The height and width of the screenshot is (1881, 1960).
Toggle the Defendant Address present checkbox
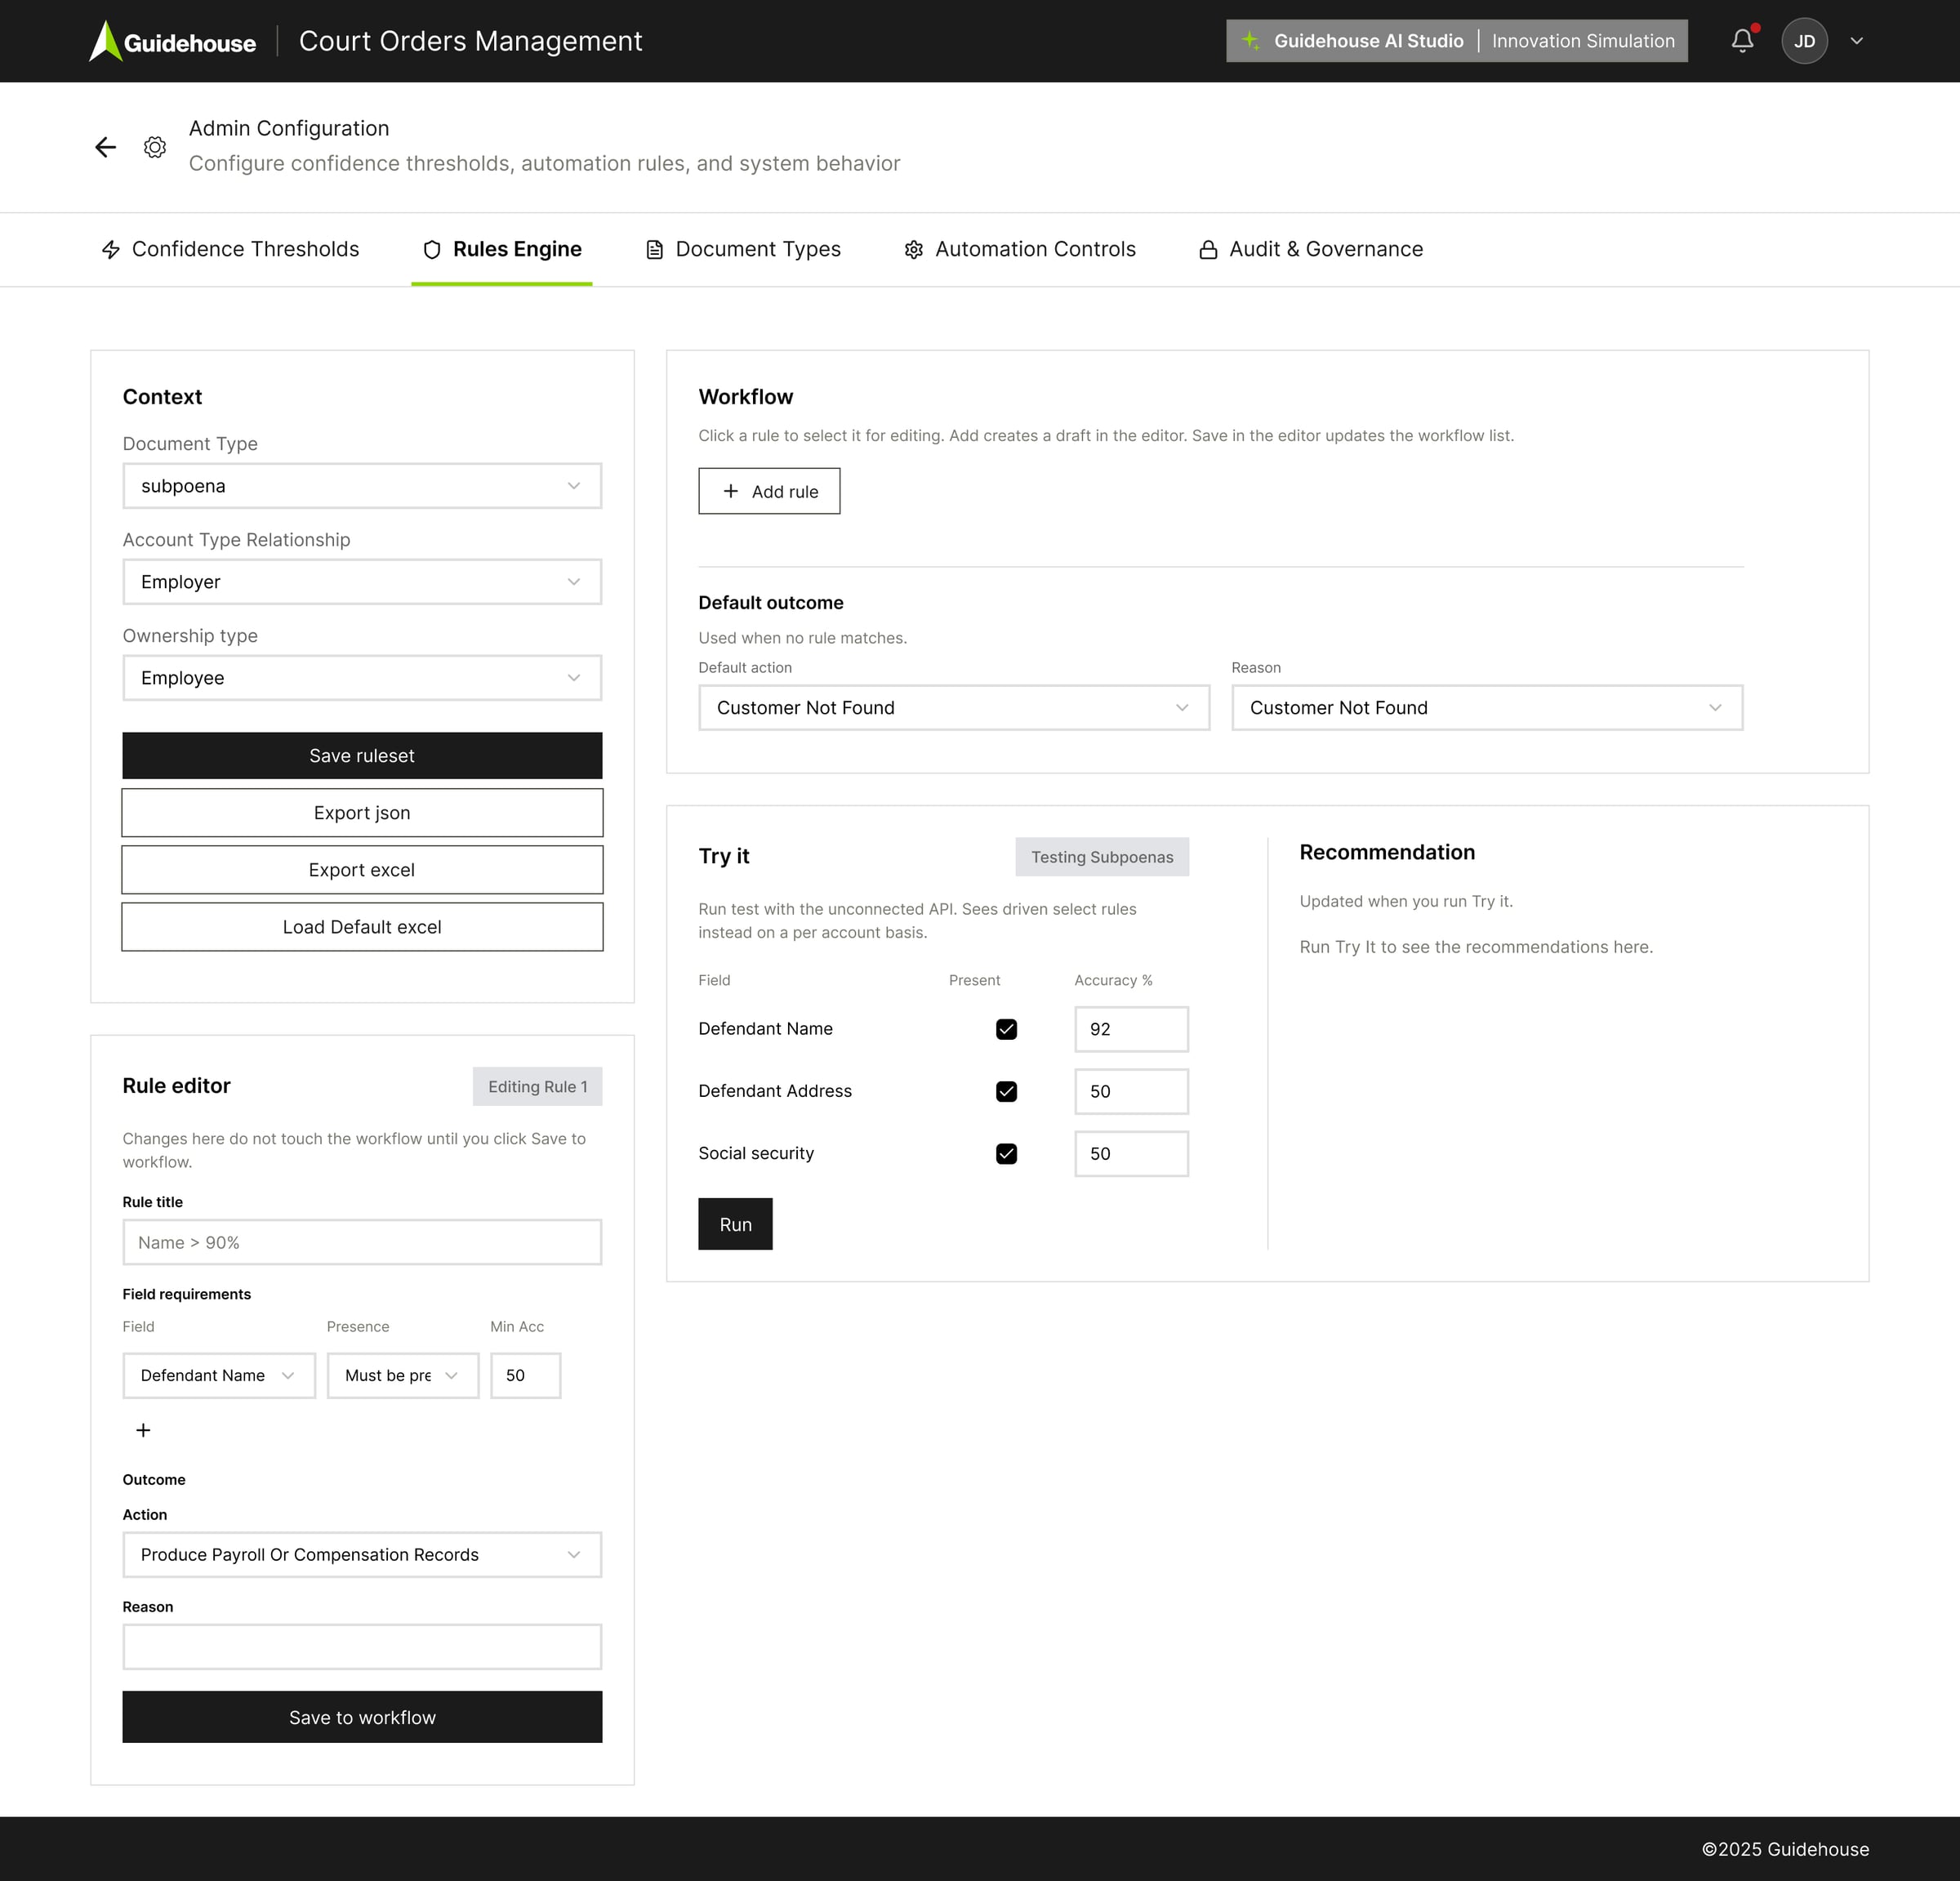1006,1091
